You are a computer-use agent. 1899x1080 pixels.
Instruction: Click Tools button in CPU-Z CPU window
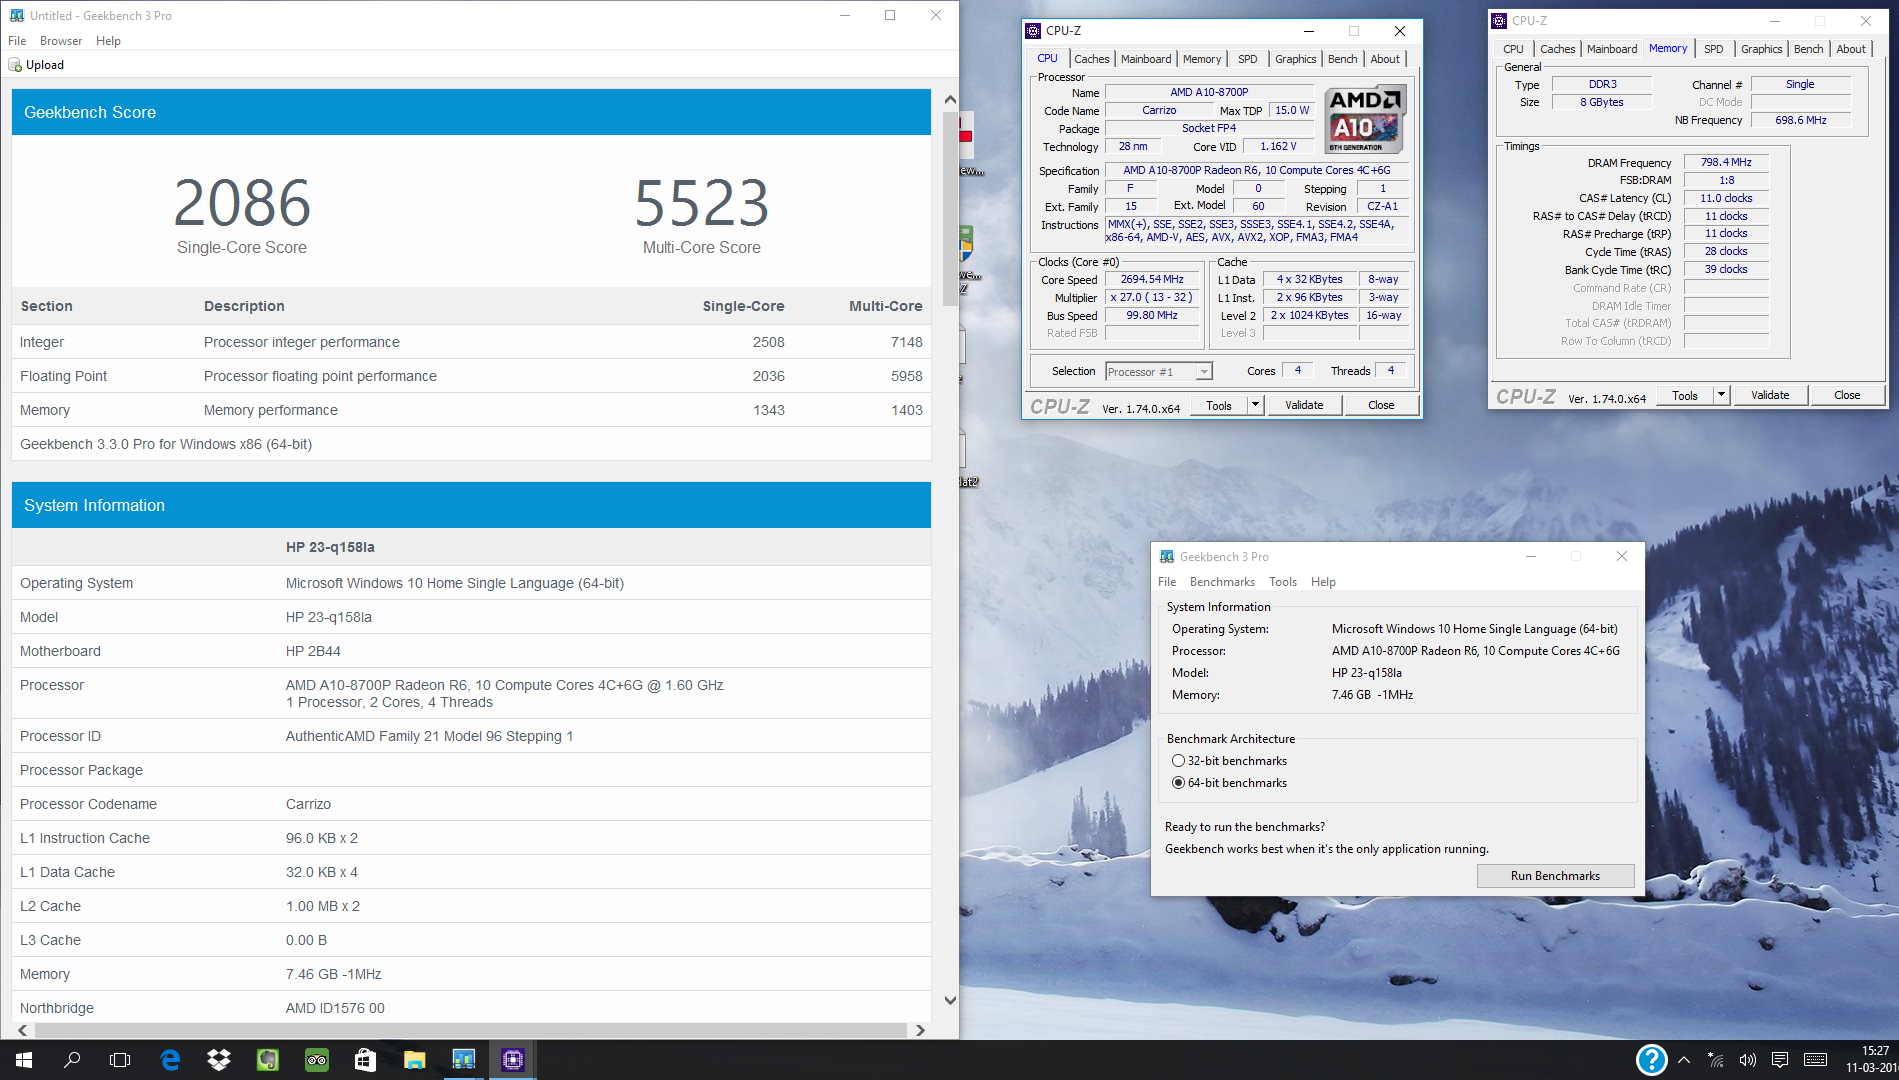[1219, 405]
